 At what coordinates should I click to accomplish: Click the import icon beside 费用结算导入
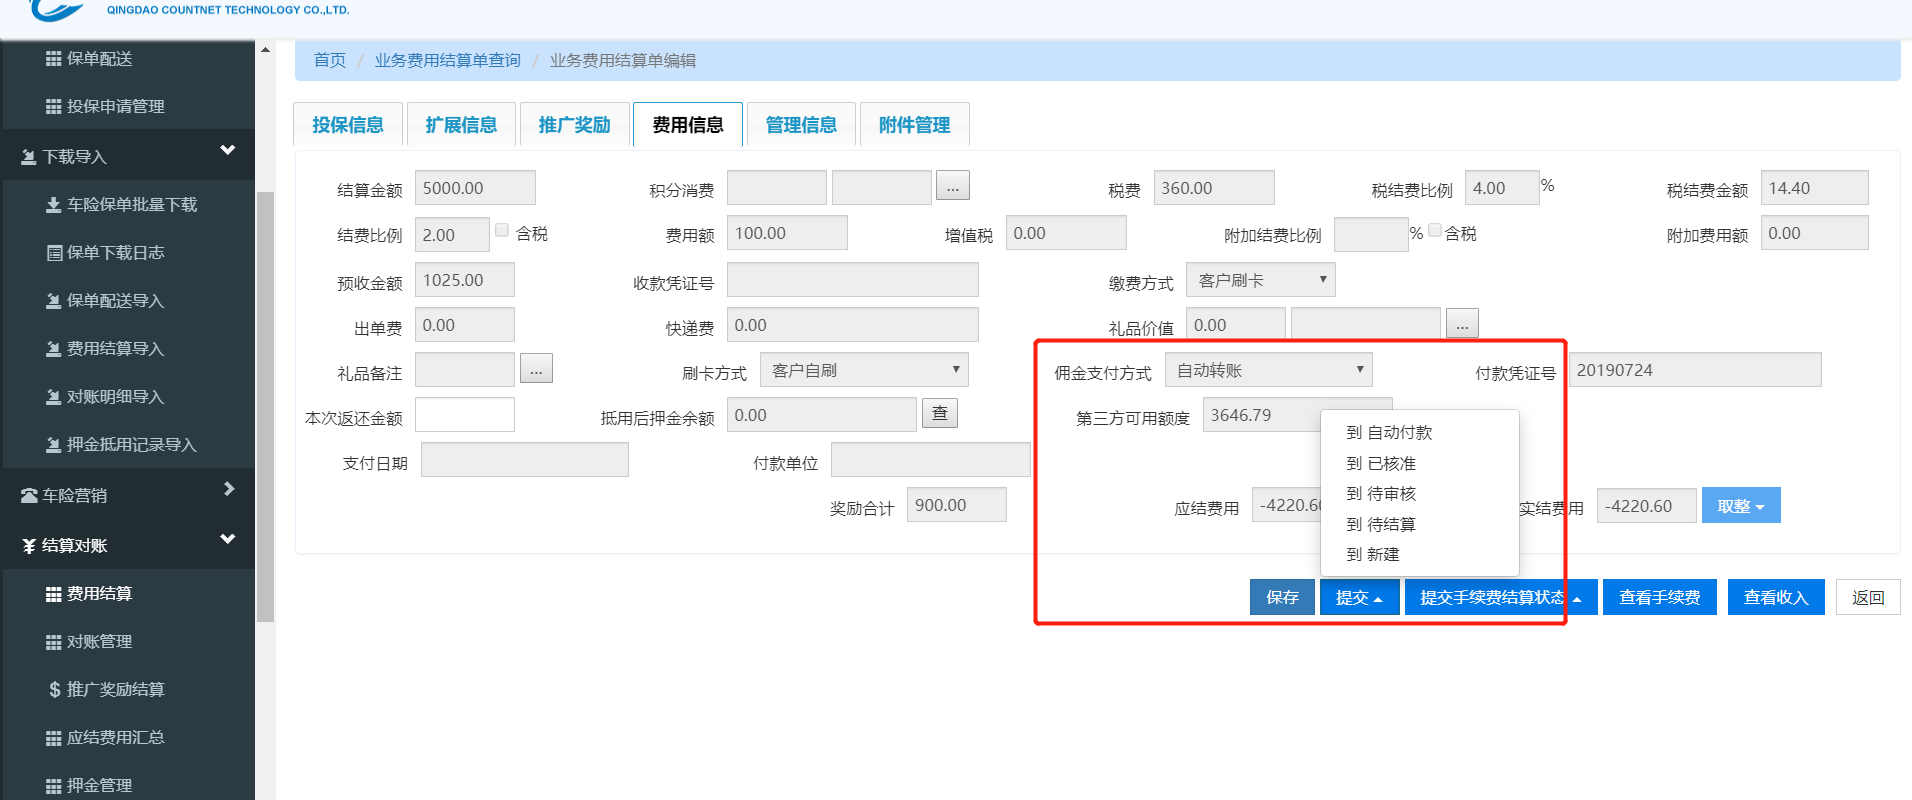54,349
